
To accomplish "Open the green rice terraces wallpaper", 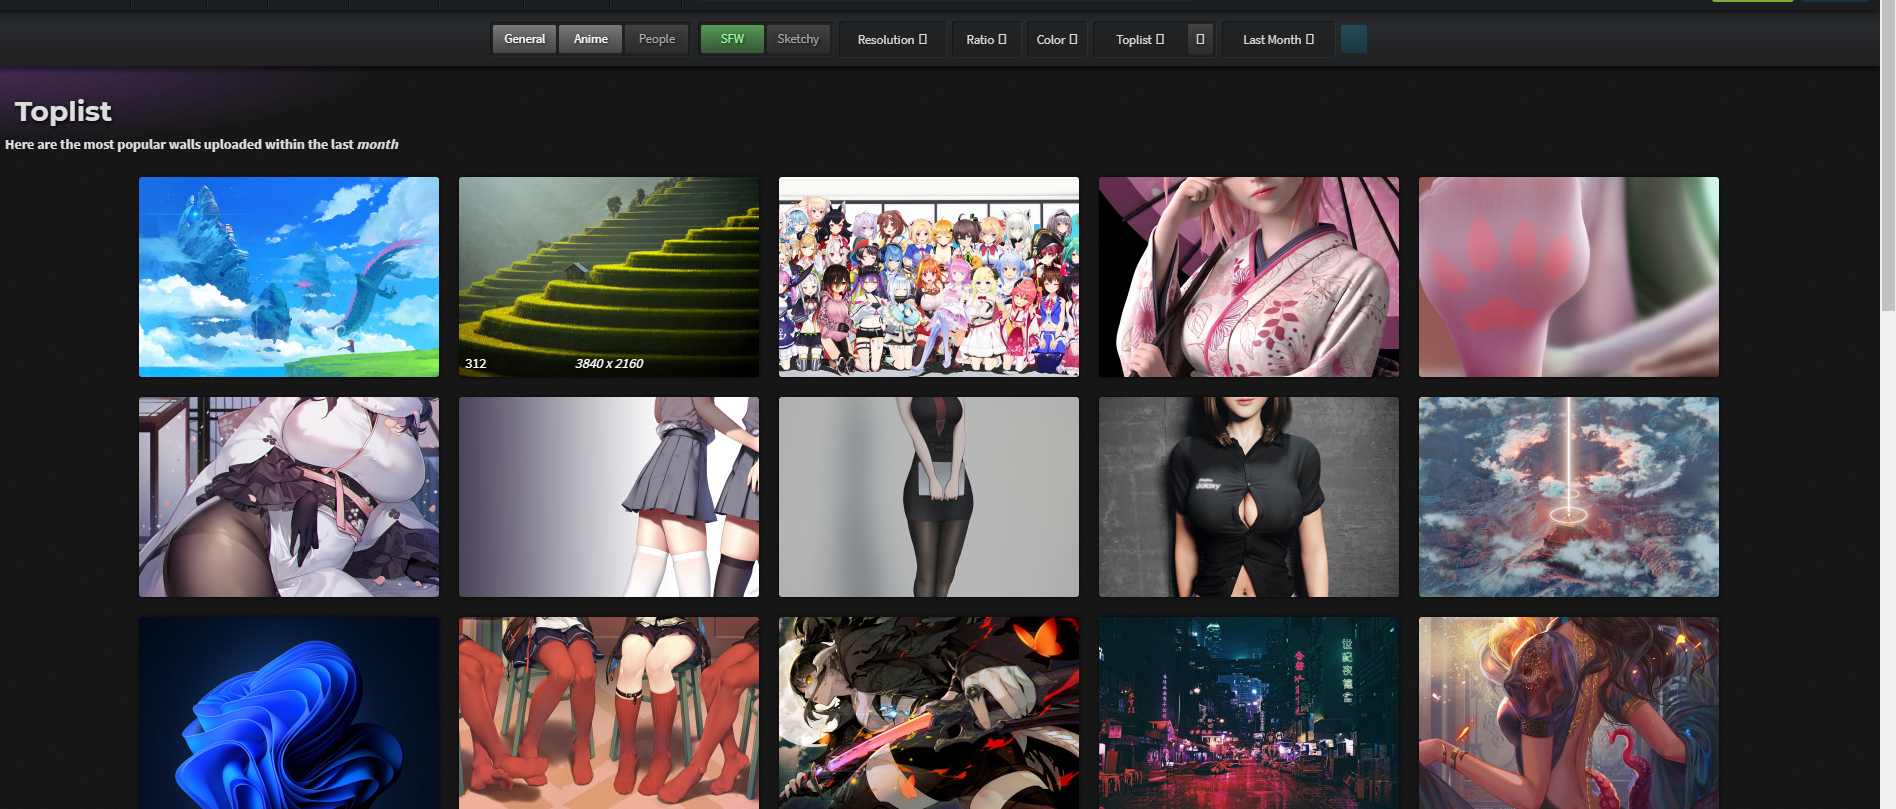I will [609, 277].
